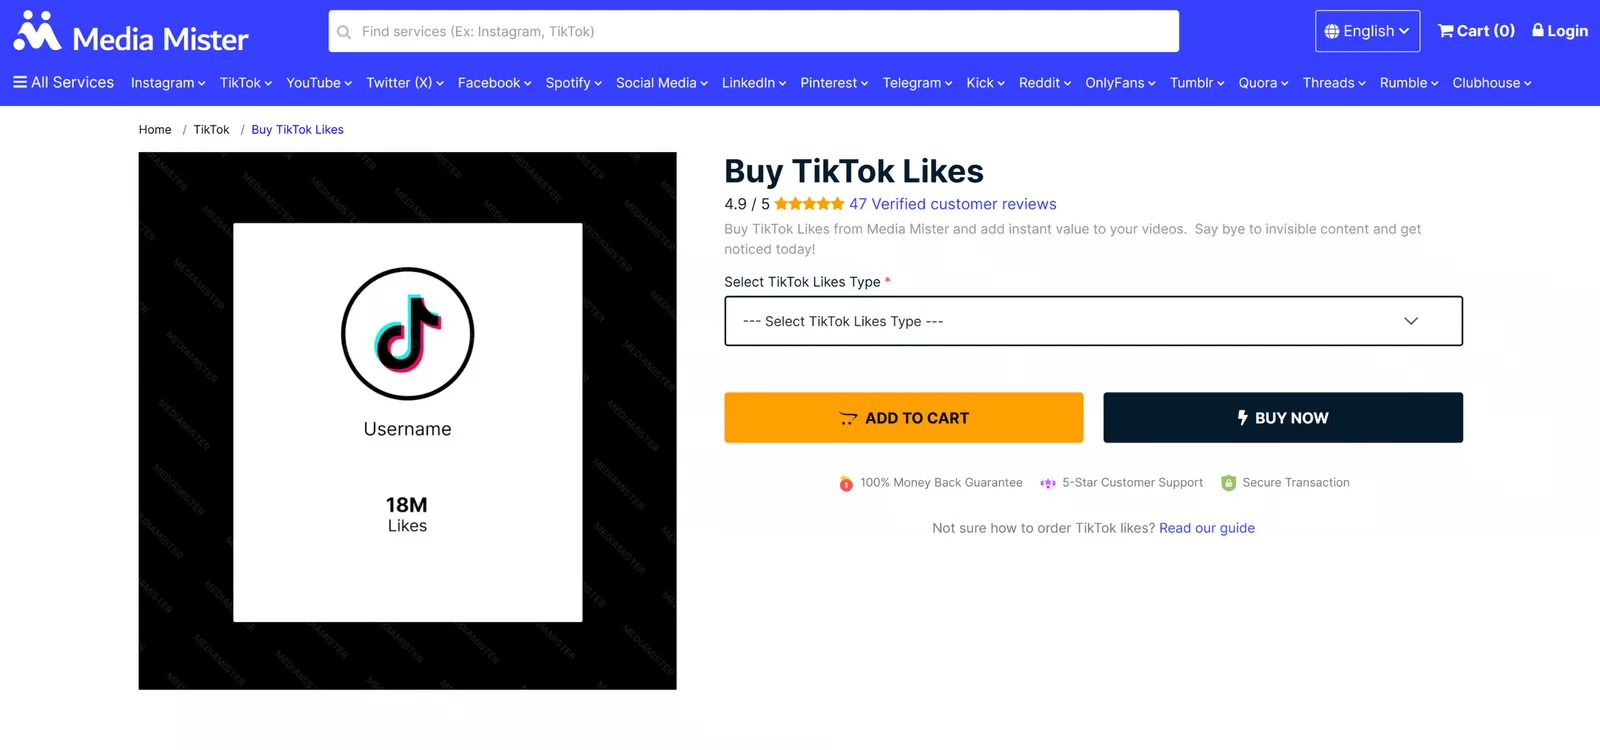1600x750 pixels.
Task: Click the Login lock icon
Action: point(1538,30)
